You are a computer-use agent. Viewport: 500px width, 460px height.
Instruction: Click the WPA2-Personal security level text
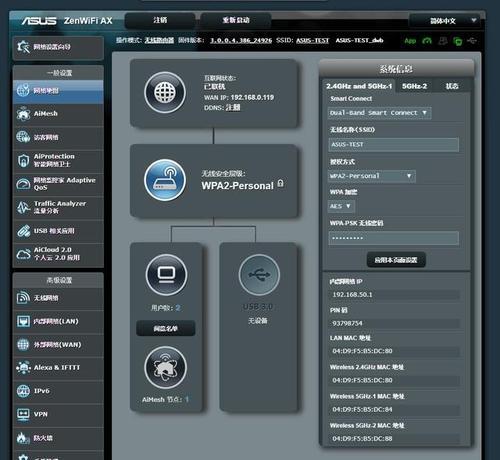pos(237,186)
